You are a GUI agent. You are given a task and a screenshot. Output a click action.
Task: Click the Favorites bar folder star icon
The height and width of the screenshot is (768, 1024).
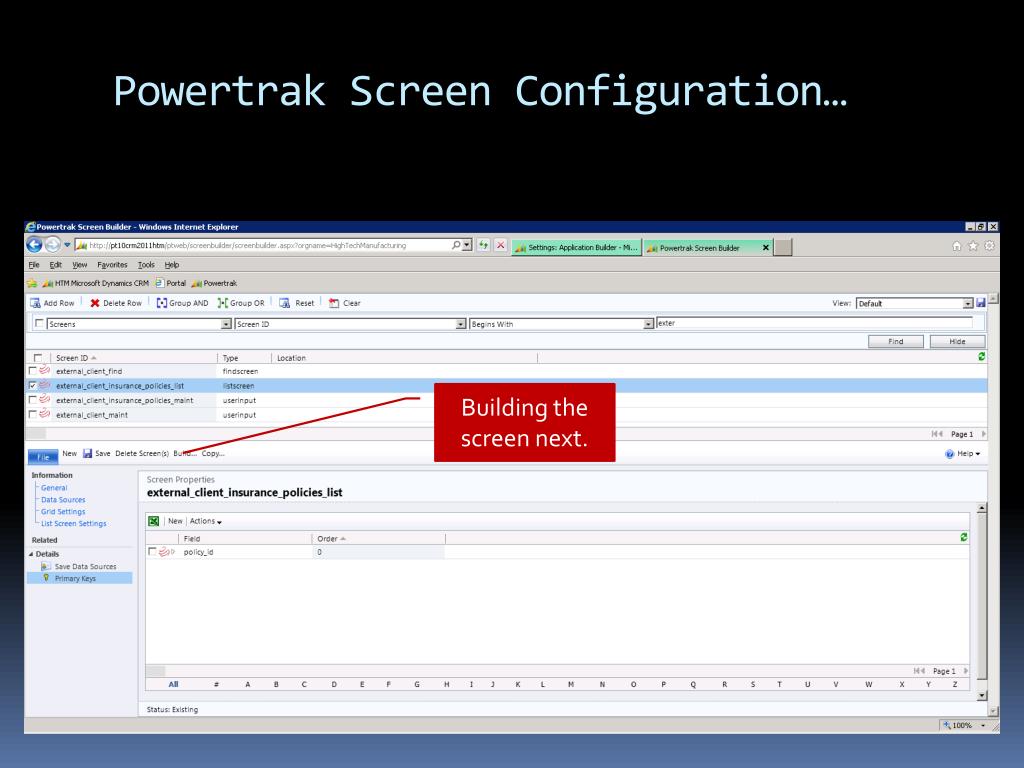31,283
